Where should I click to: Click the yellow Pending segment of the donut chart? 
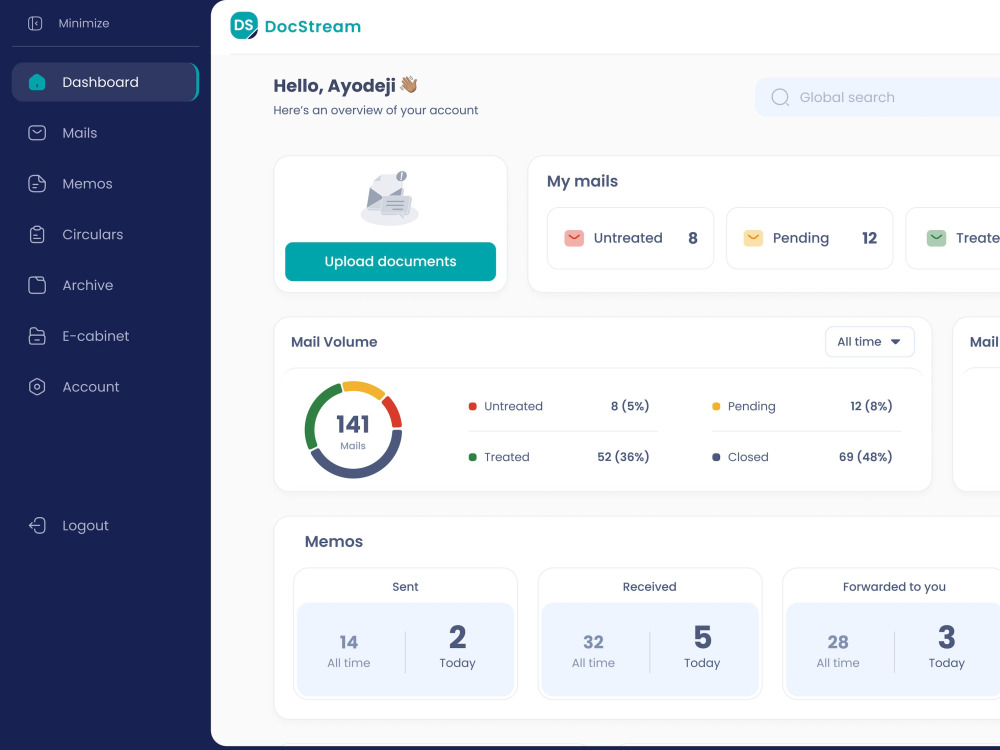[363, 386]
